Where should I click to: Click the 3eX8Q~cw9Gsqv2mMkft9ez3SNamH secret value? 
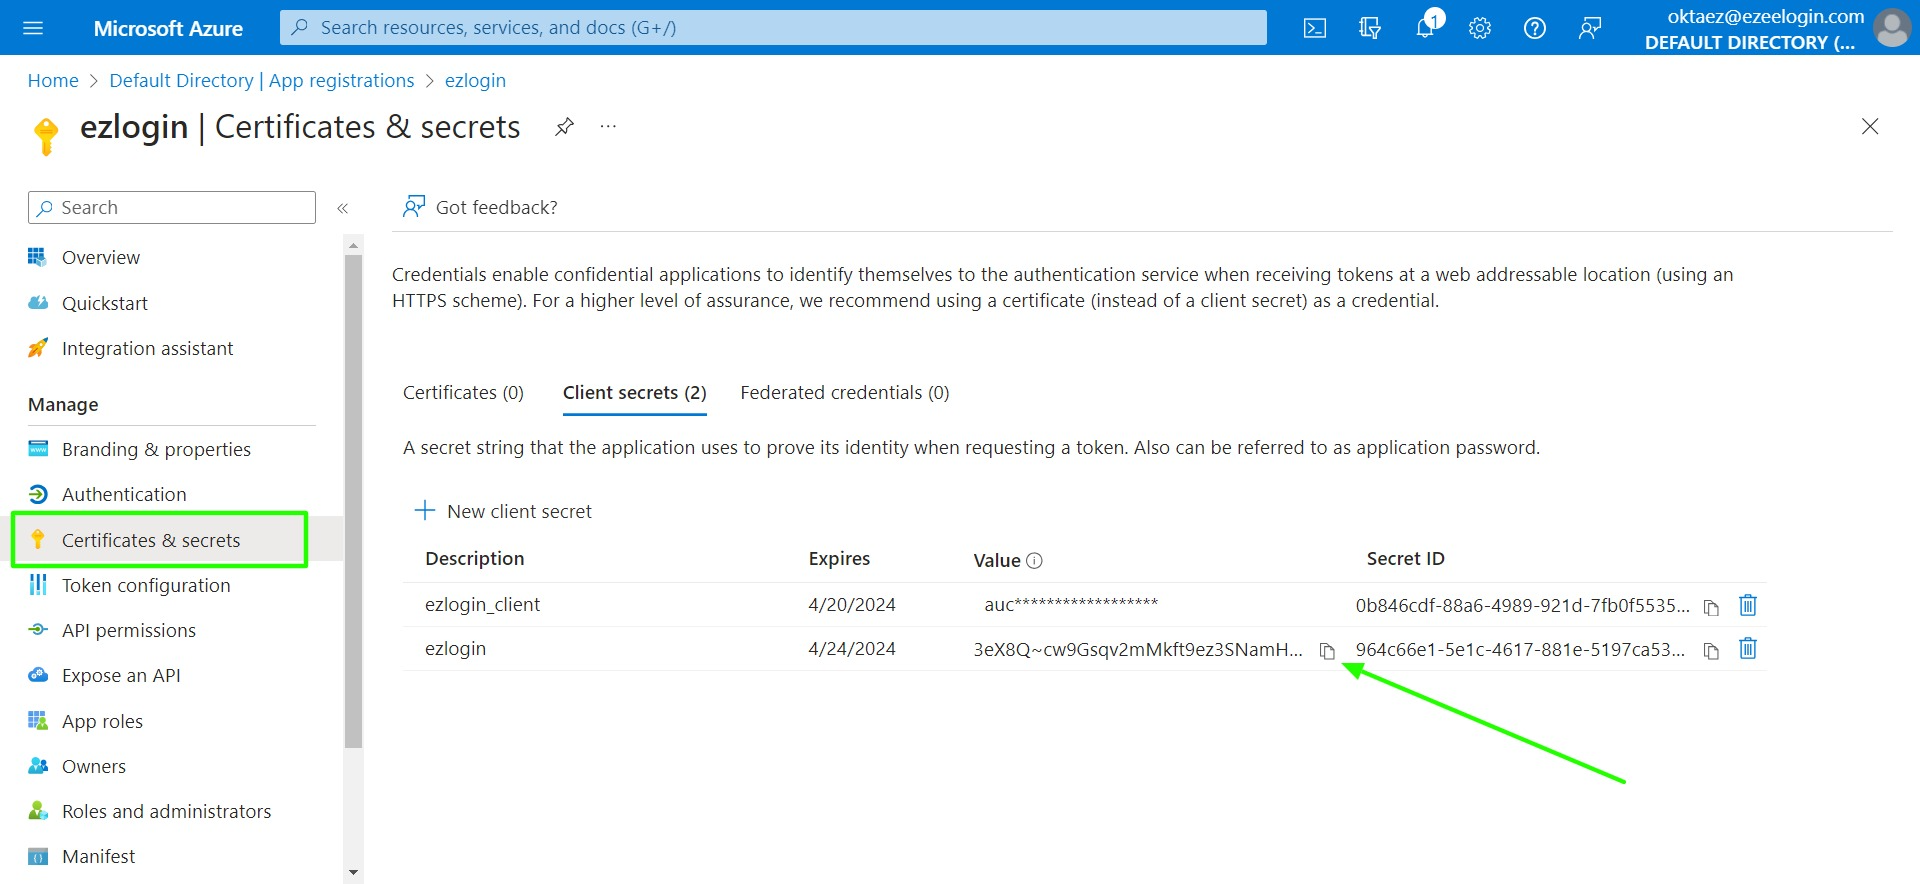click(x=1138, y=650)
